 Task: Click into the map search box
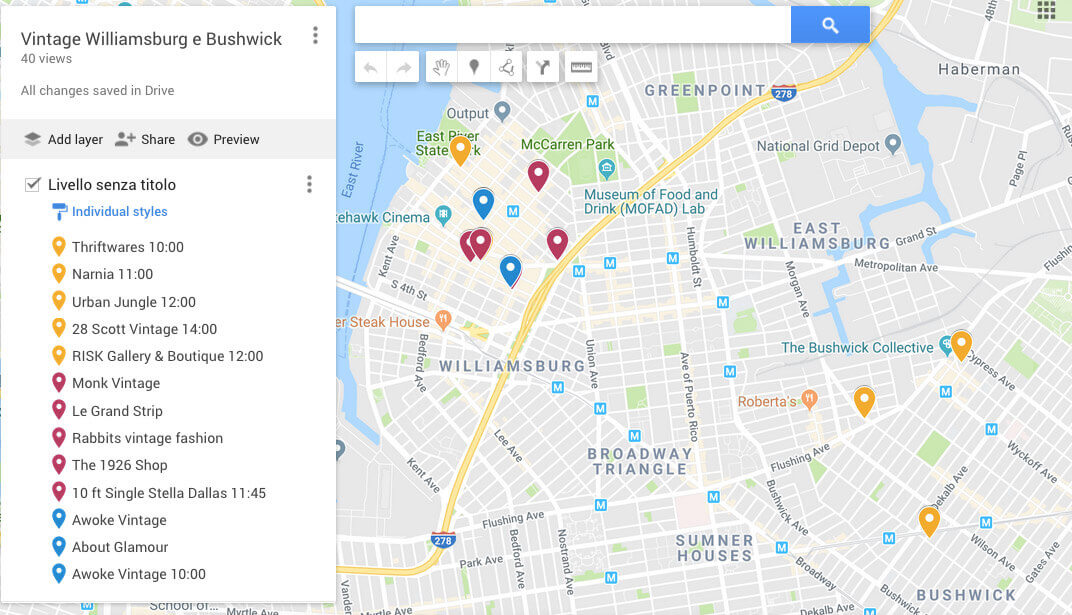point(573,25)
